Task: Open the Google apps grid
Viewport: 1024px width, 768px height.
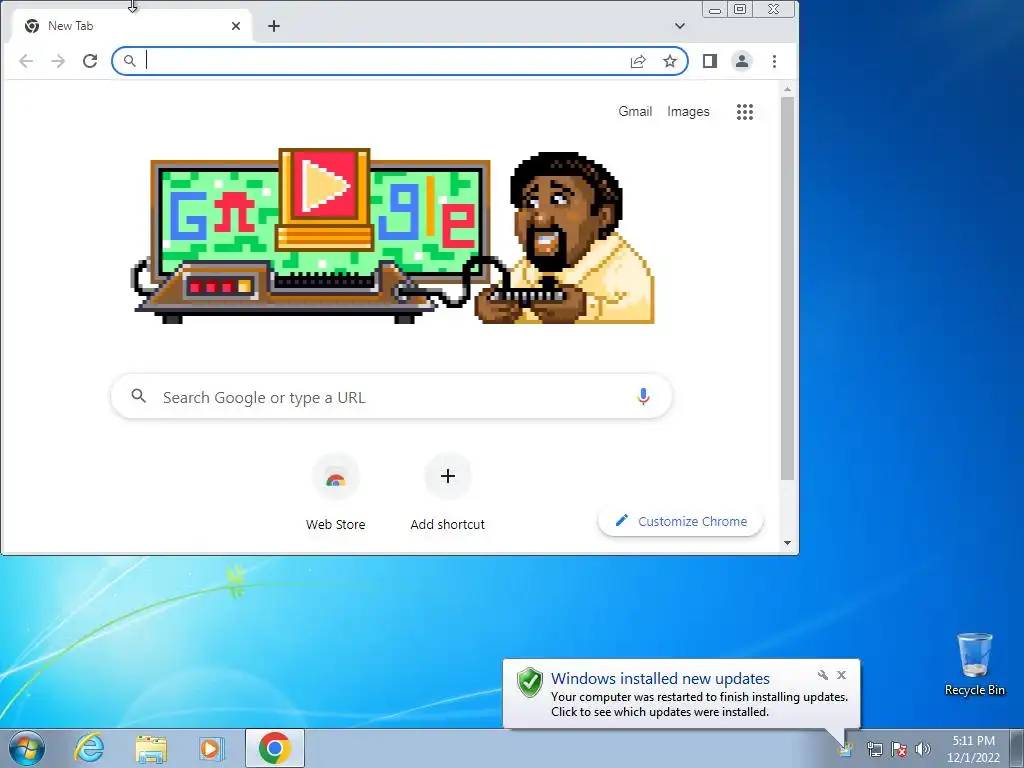Action: click(745, 112)
